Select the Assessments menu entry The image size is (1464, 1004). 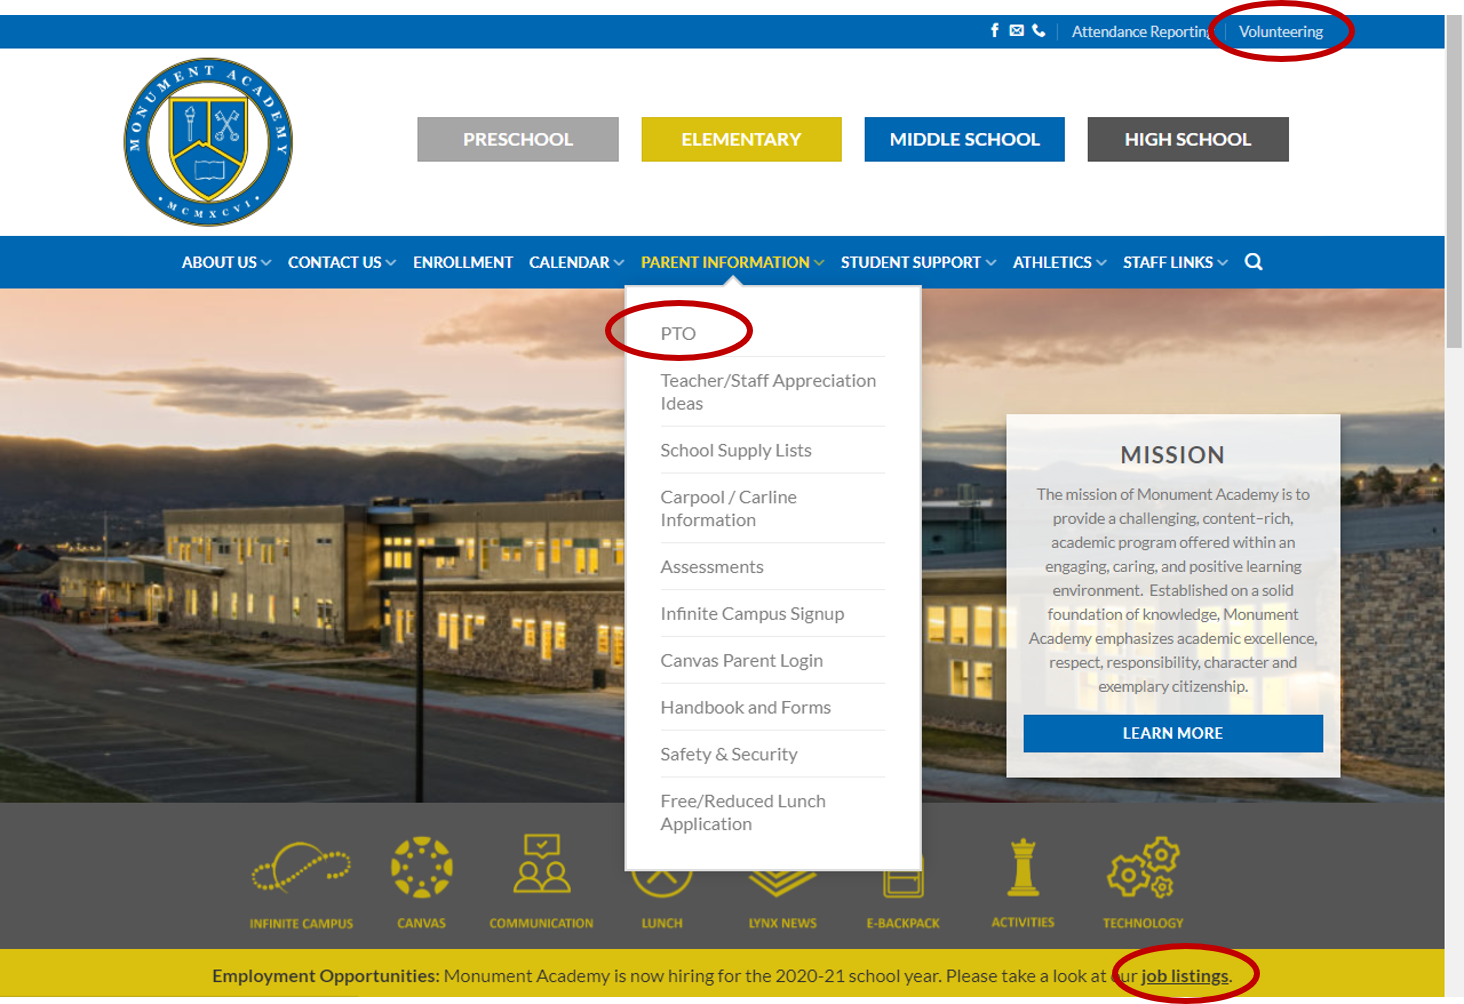click(712, 567)
